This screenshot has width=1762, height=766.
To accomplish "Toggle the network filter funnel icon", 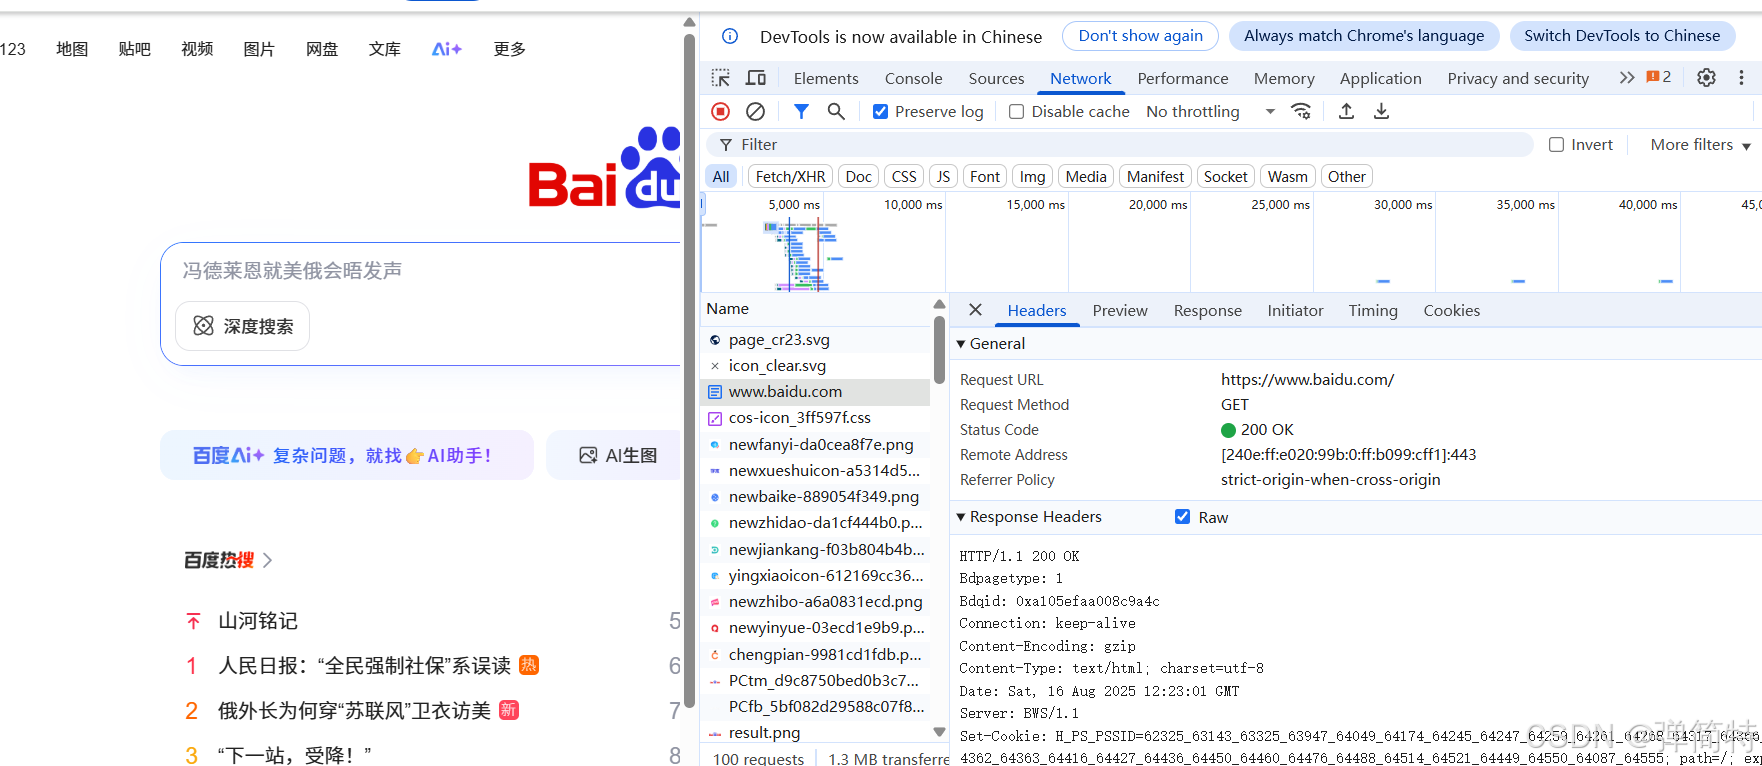I will (801, 112).
